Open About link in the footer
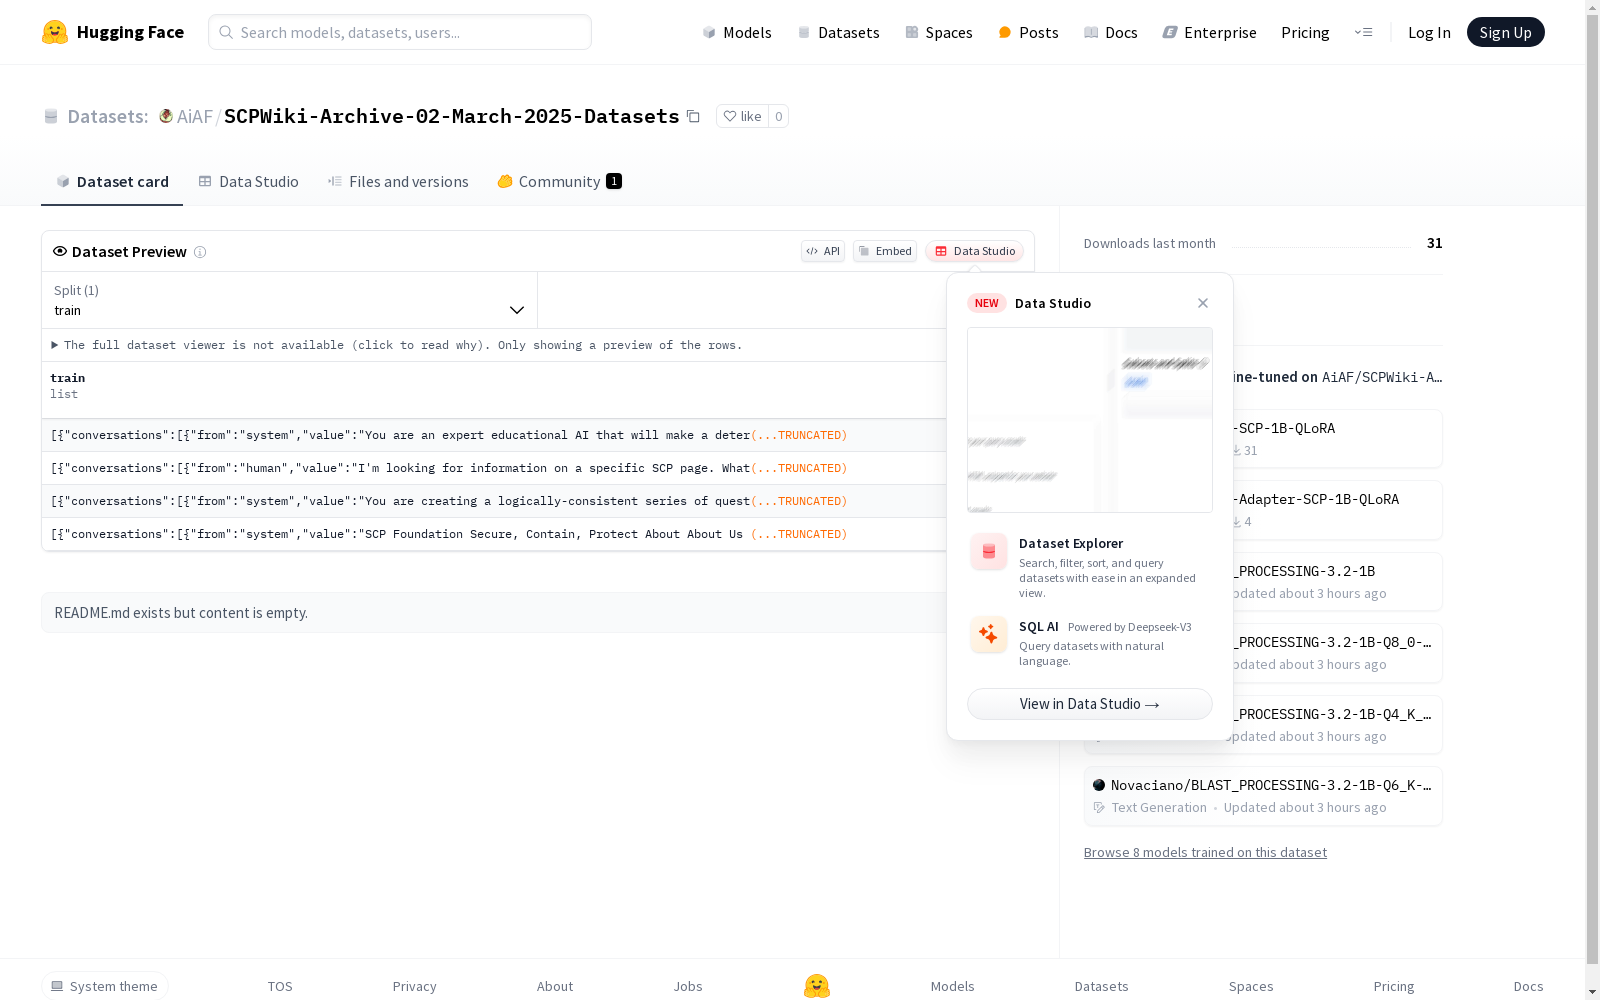1600x1000 pixels. pos(555,986)
